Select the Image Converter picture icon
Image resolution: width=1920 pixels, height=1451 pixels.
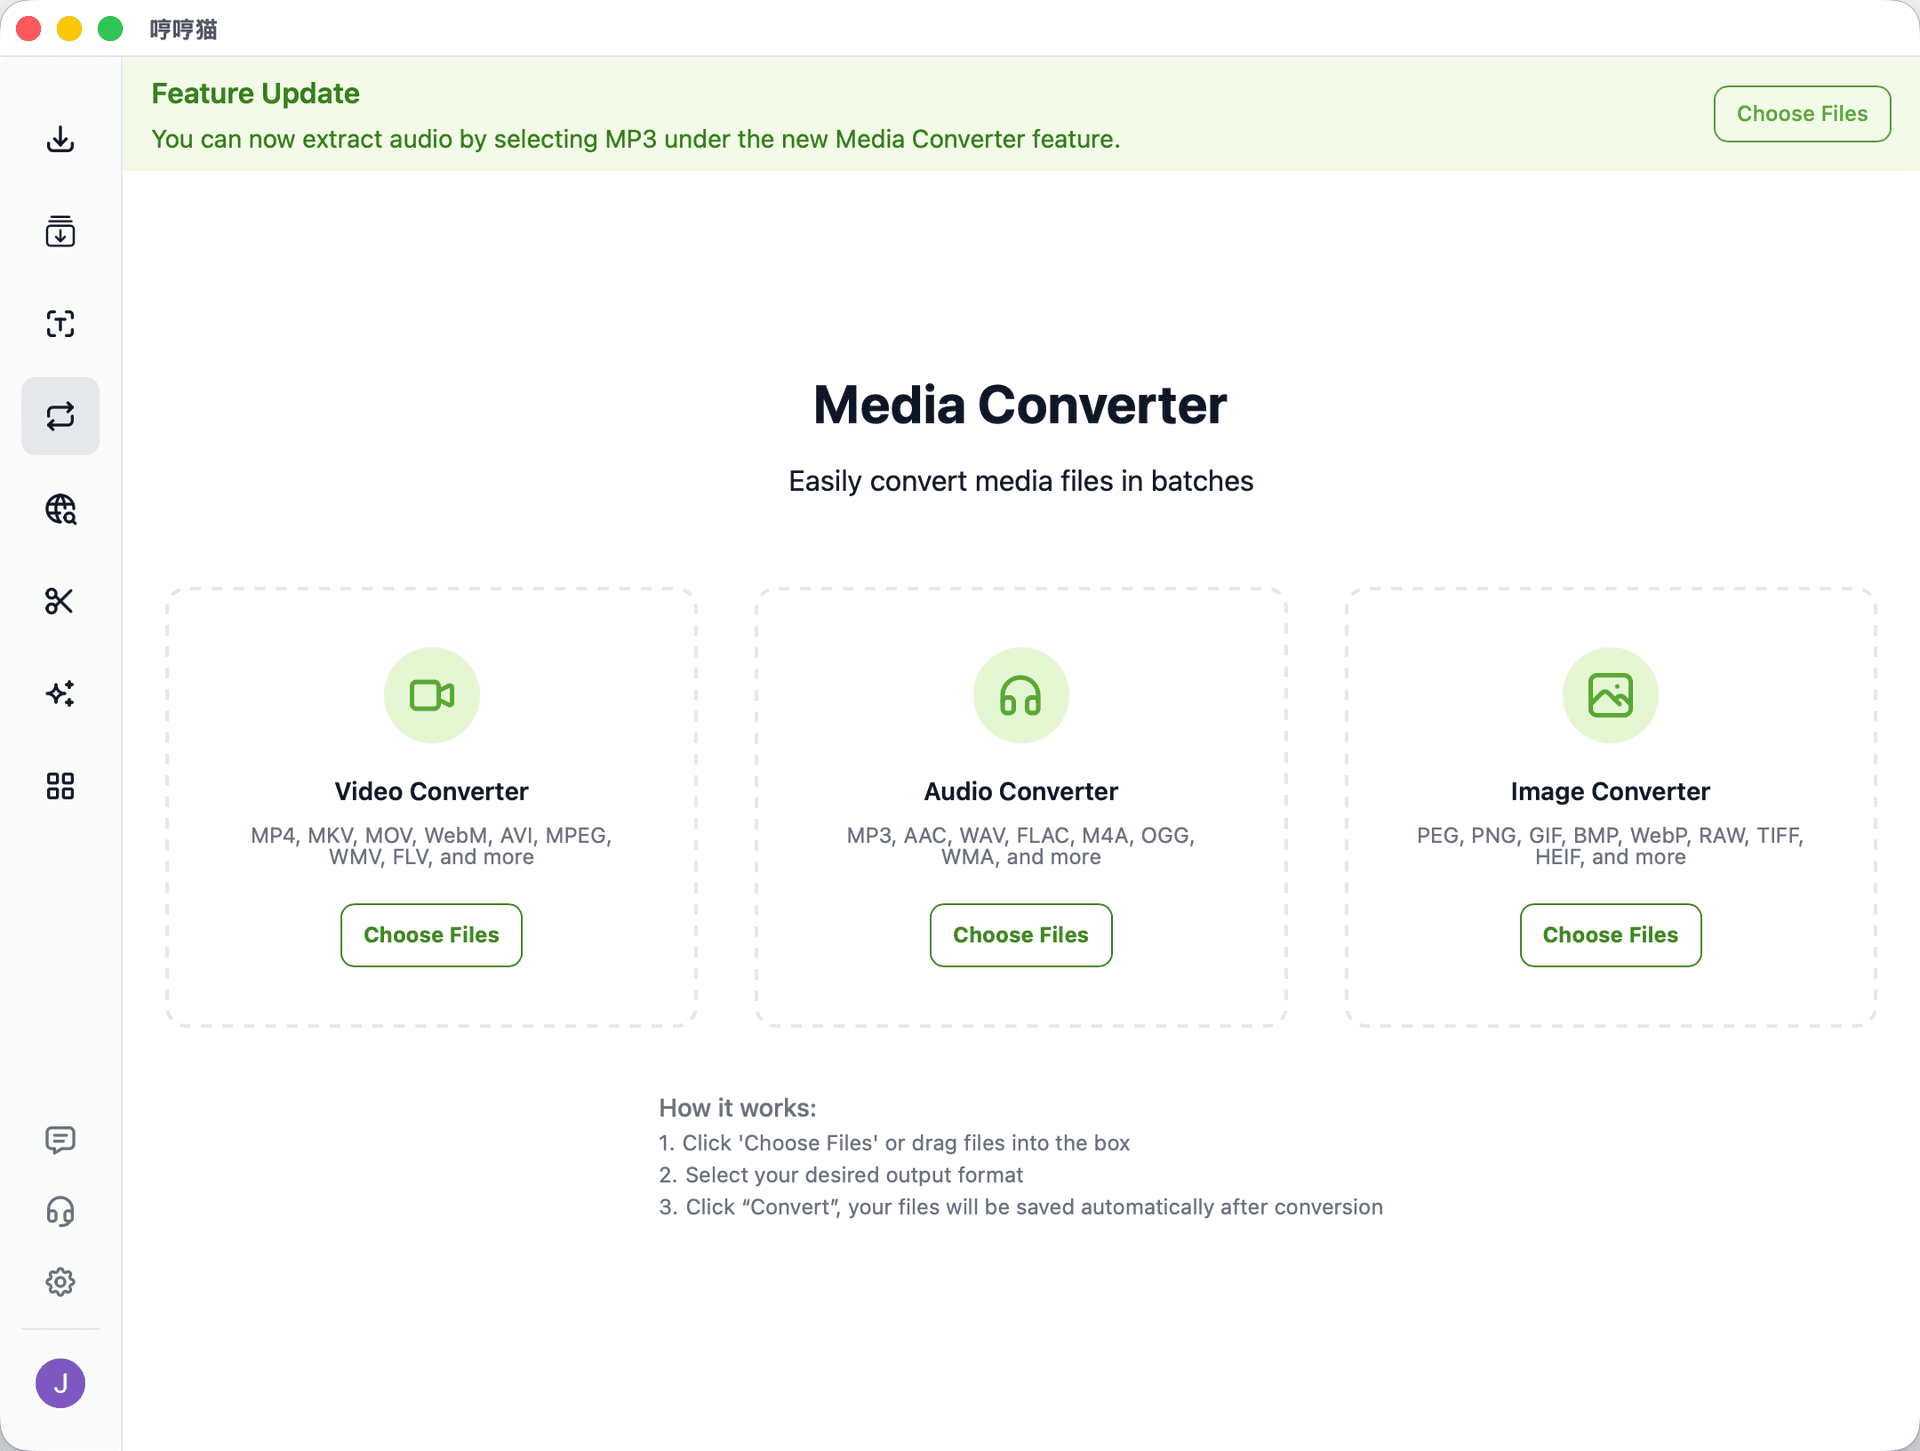click(x=1608, y=695)
